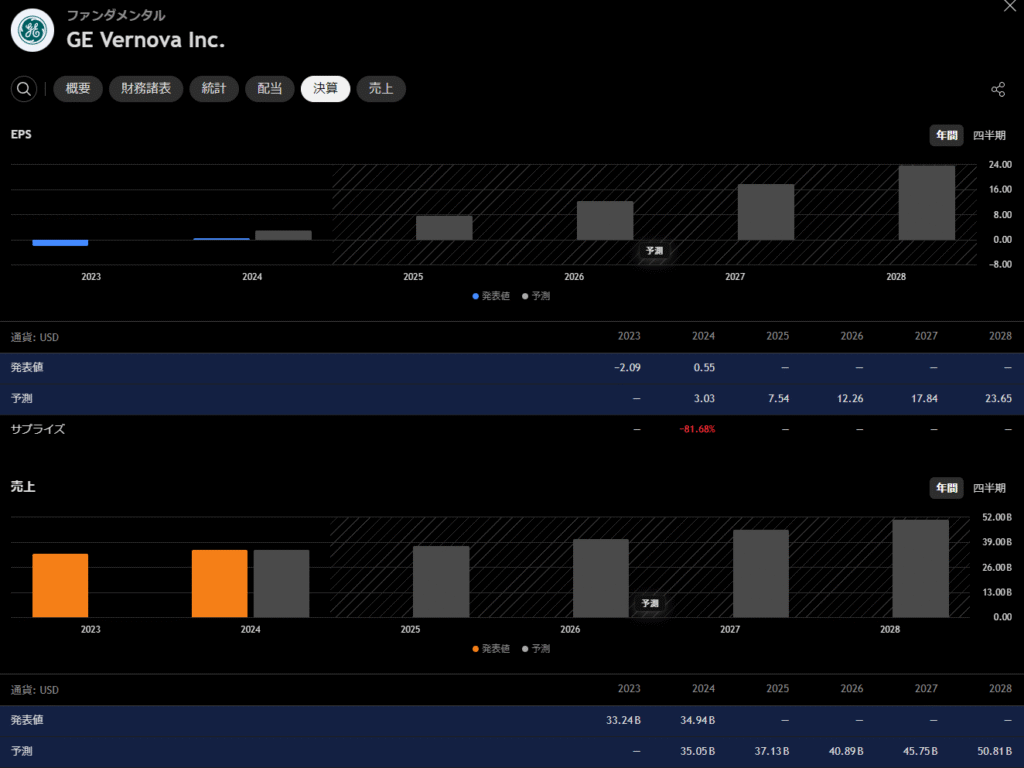Switch to the 概要 tab
Screen dimensions: 1024x768
[78, 89]
